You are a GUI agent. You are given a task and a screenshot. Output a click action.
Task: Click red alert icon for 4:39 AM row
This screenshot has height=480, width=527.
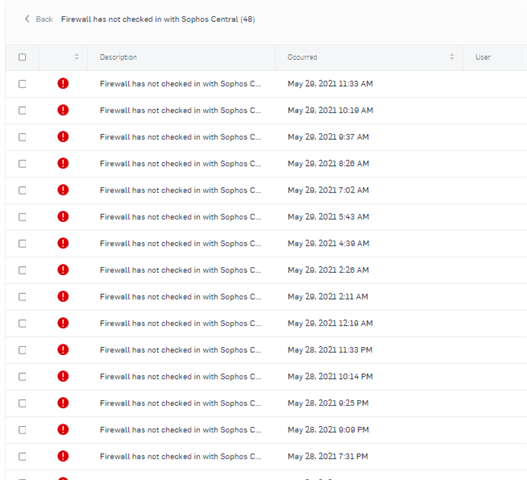[x=63, y=243]
